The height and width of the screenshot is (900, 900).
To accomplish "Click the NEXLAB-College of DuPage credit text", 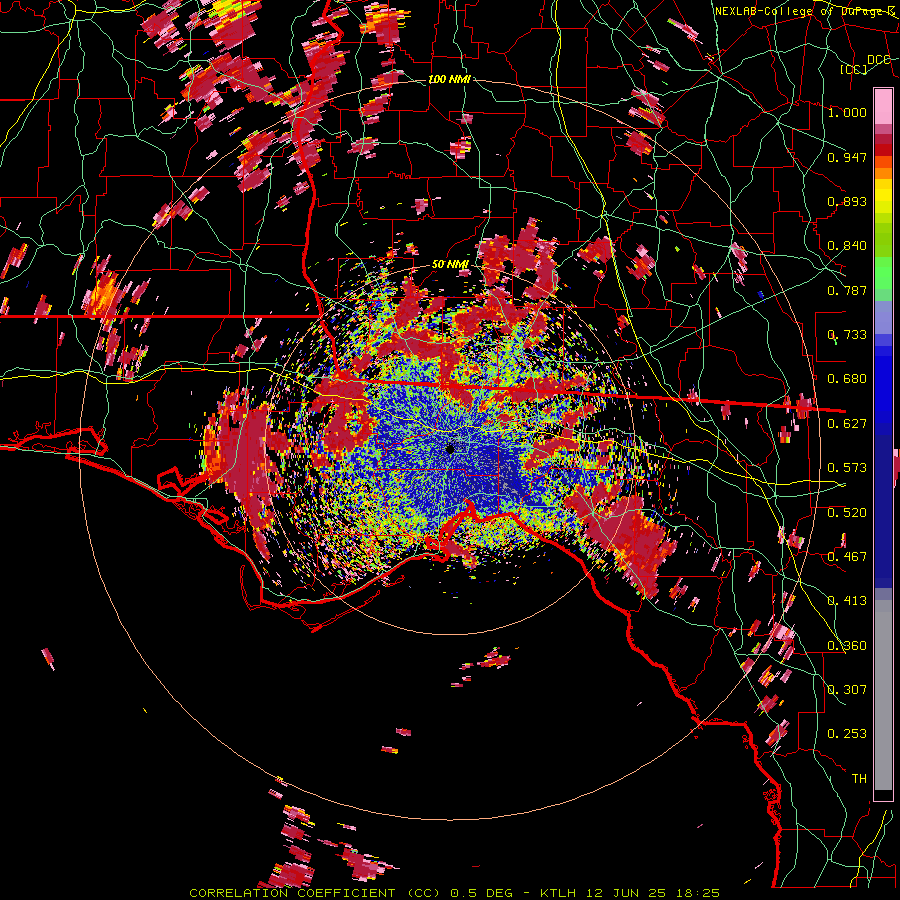I will point(804,11).
